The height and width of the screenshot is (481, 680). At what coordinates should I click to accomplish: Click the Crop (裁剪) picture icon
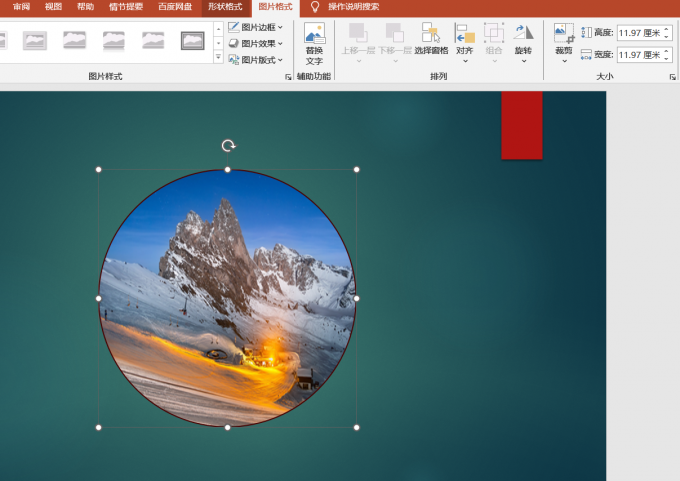(x=564, y=43)
